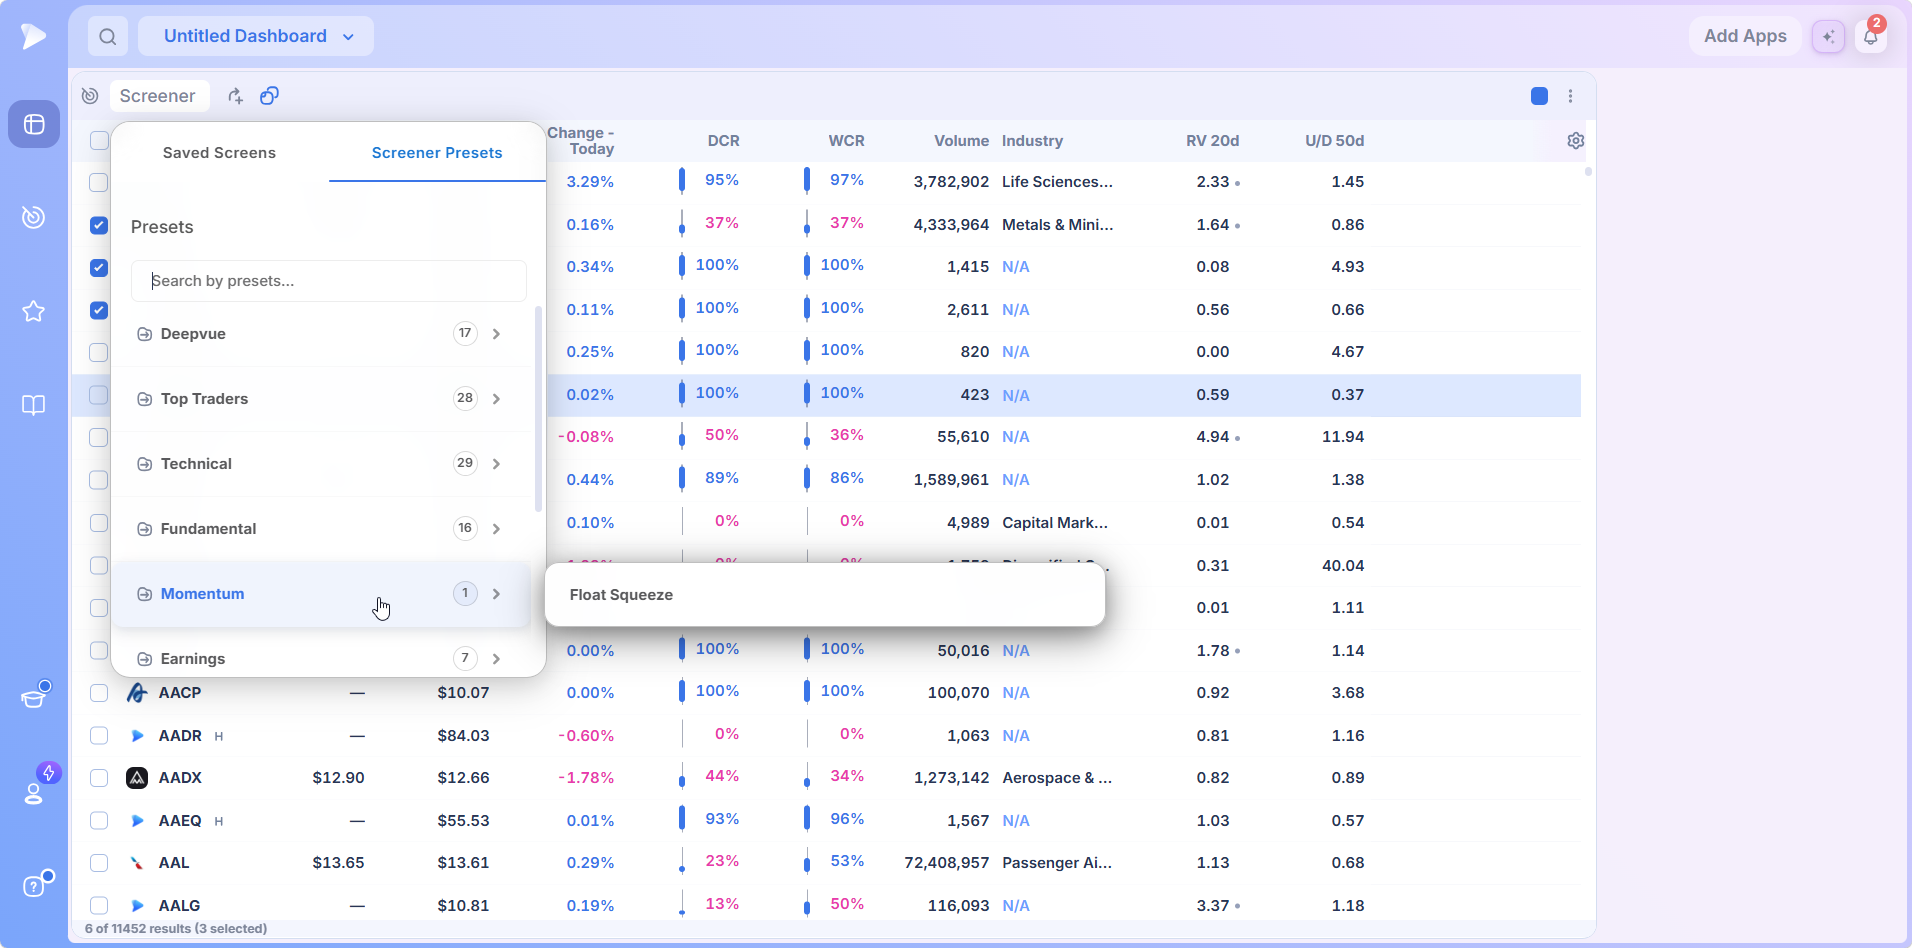The width and height of the screenshot is (1912, 948).
Task: Uncheck the row with 0.34% change
Action: pos(98,268)
